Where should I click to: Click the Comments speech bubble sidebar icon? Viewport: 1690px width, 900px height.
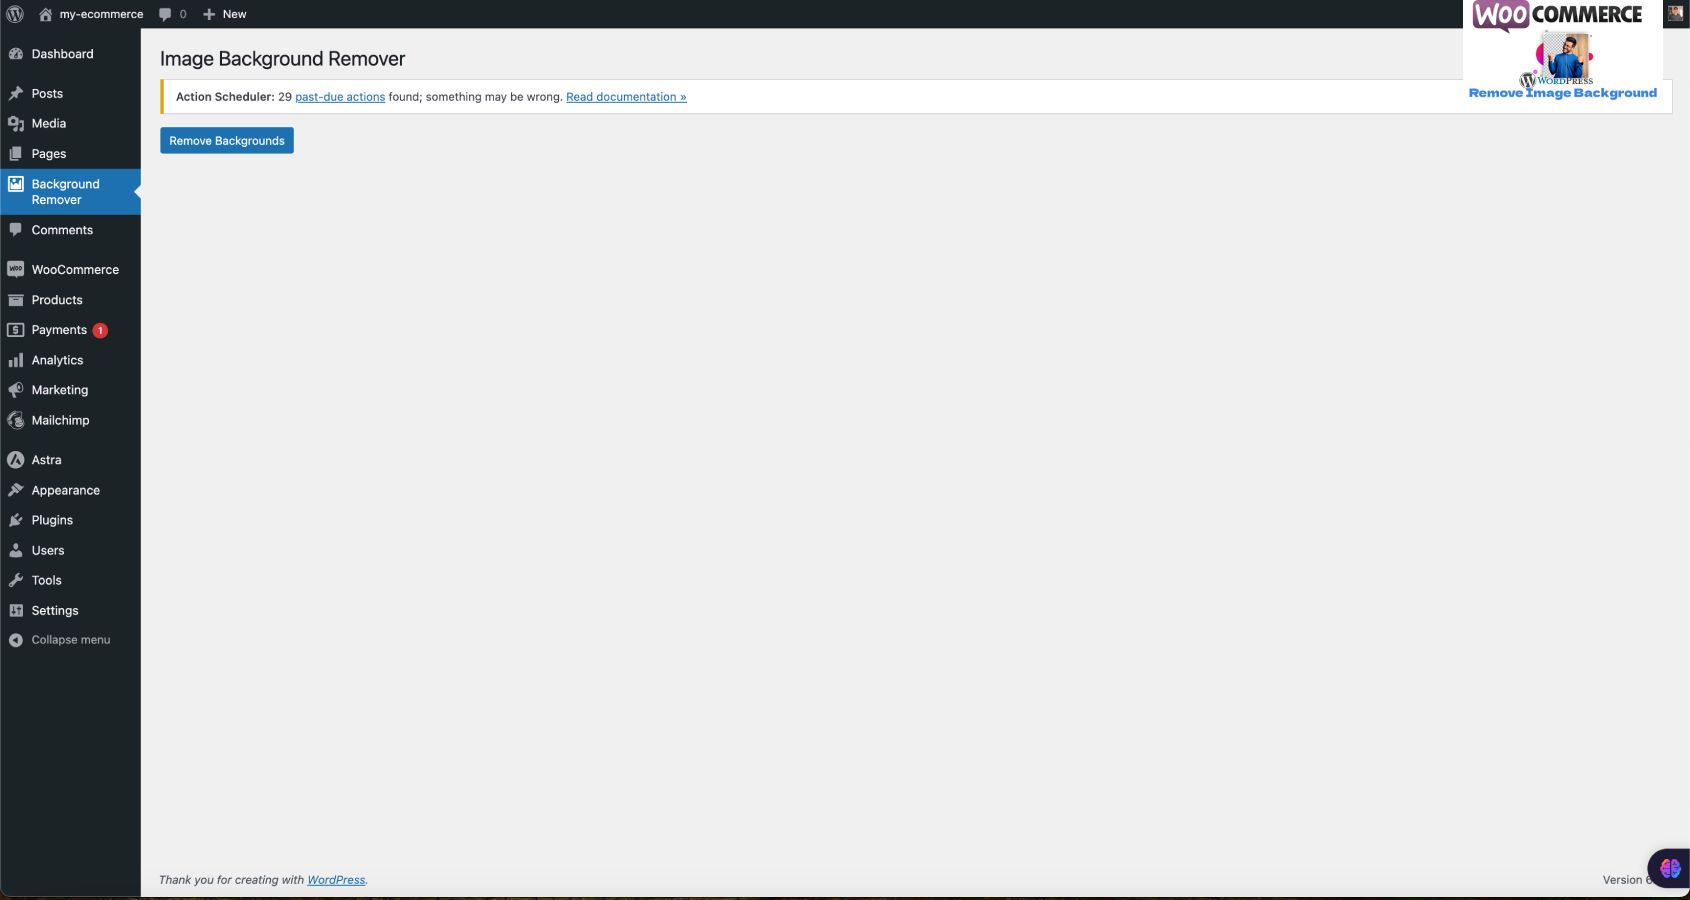(16, 230)
